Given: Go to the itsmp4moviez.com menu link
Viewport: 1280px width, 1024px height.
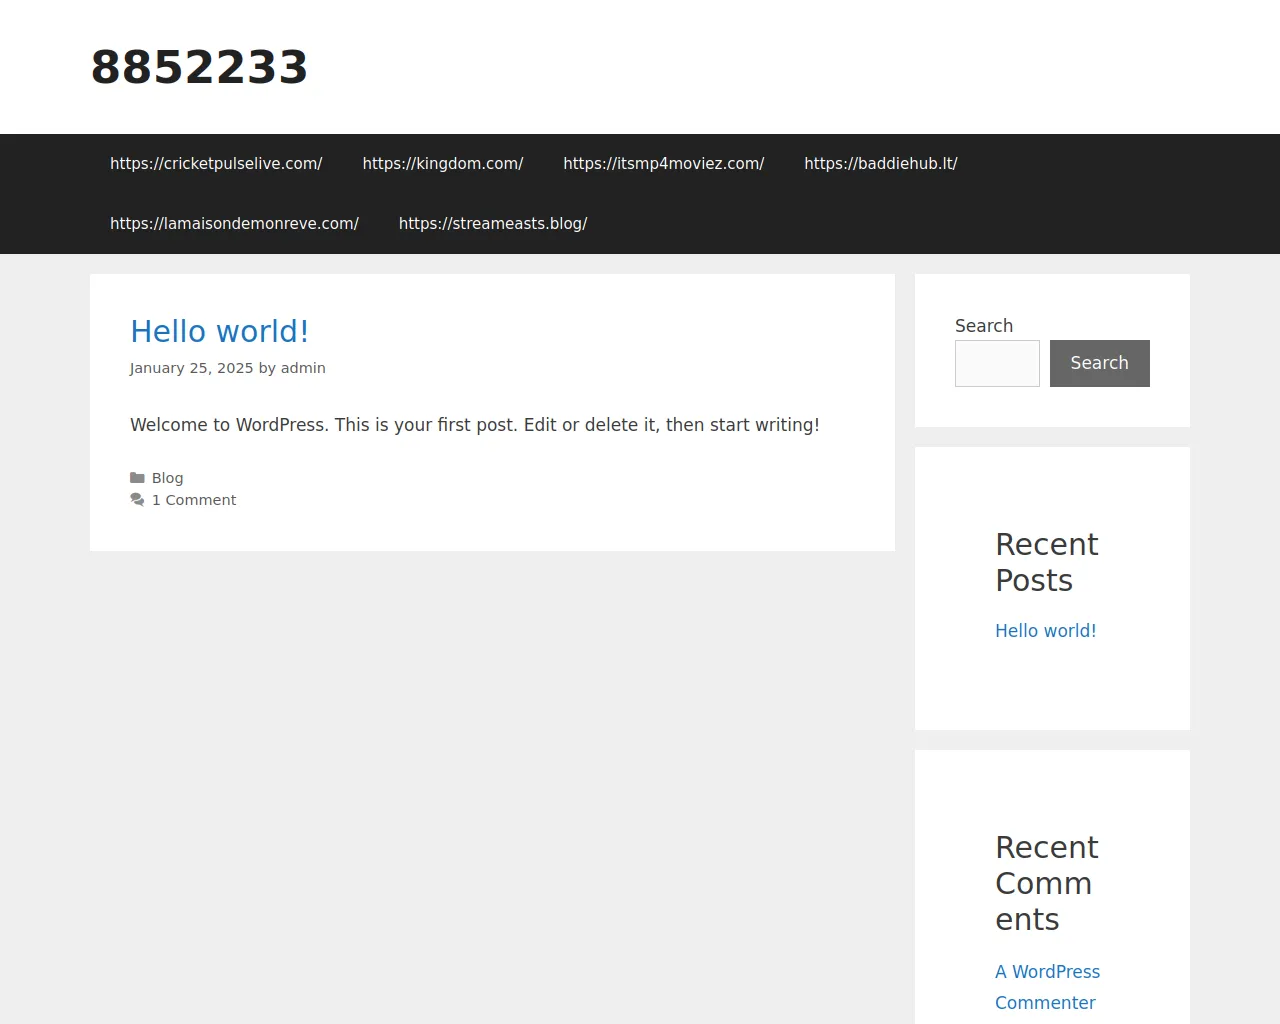Looking at the screenshot, I should 663,164.
